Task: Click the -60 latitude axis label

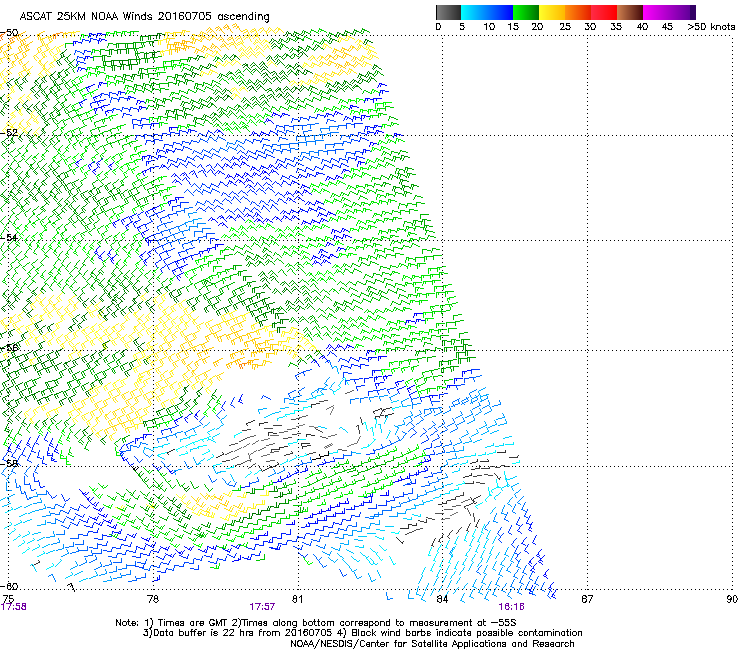Action: coord(9,586)
